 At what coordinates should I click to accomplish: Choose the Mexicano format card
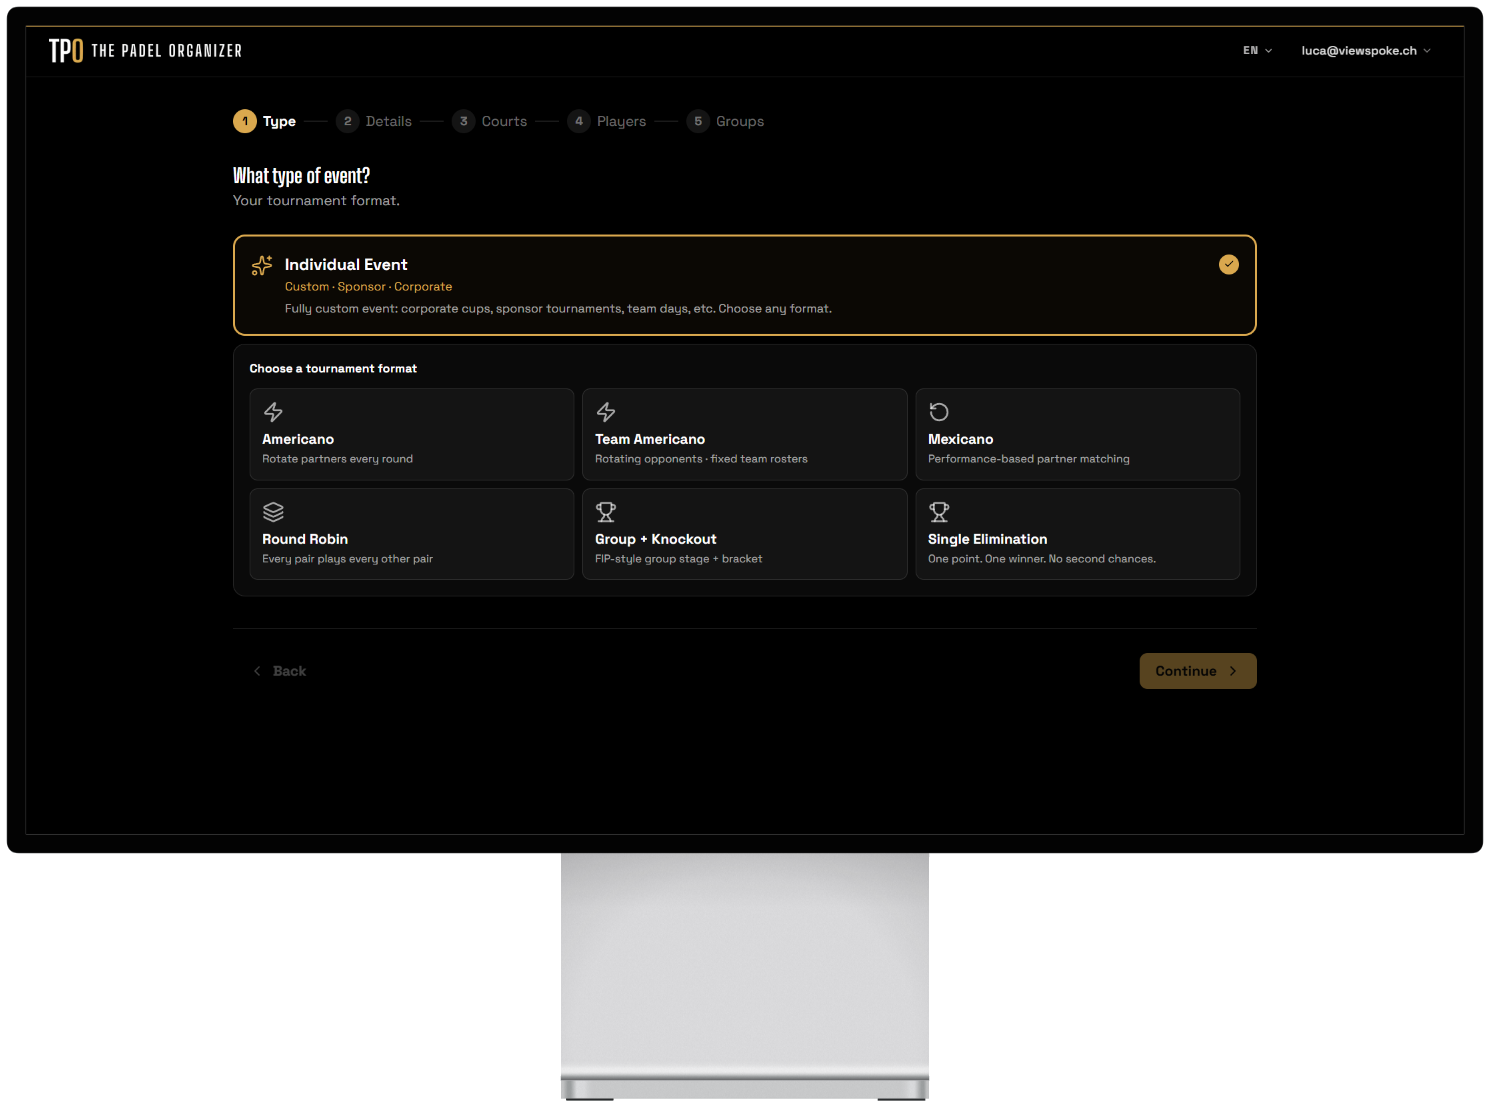pos(1078,434)
